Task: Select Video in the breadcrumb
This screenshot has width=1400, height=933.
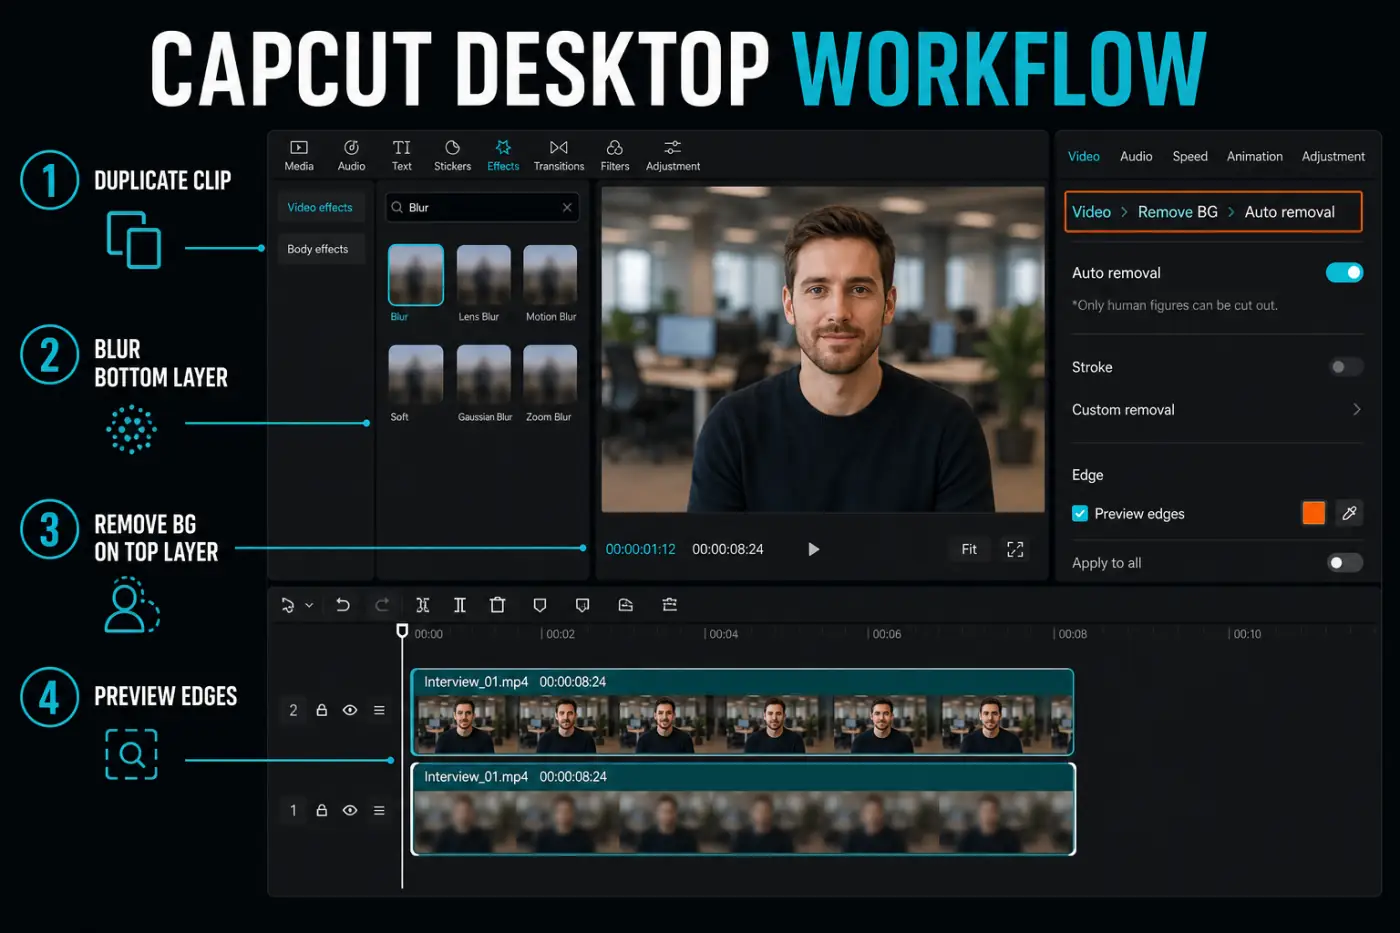Action: point(1091,212)
